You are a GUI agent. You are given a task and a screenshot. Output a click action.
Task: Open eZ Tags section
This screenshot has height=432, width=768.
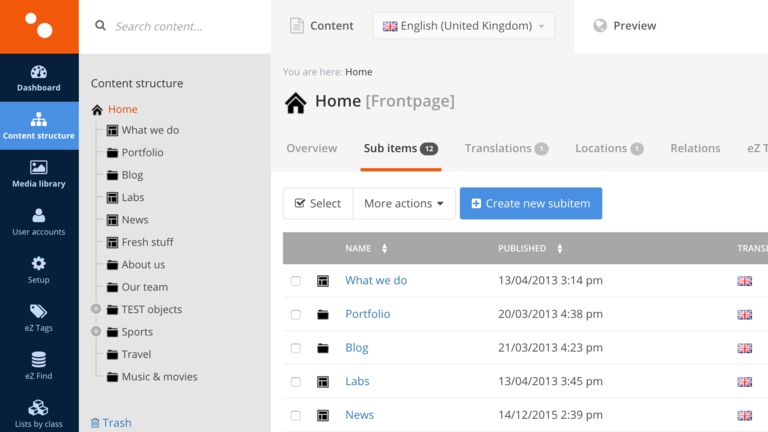(x=39, y=318)
